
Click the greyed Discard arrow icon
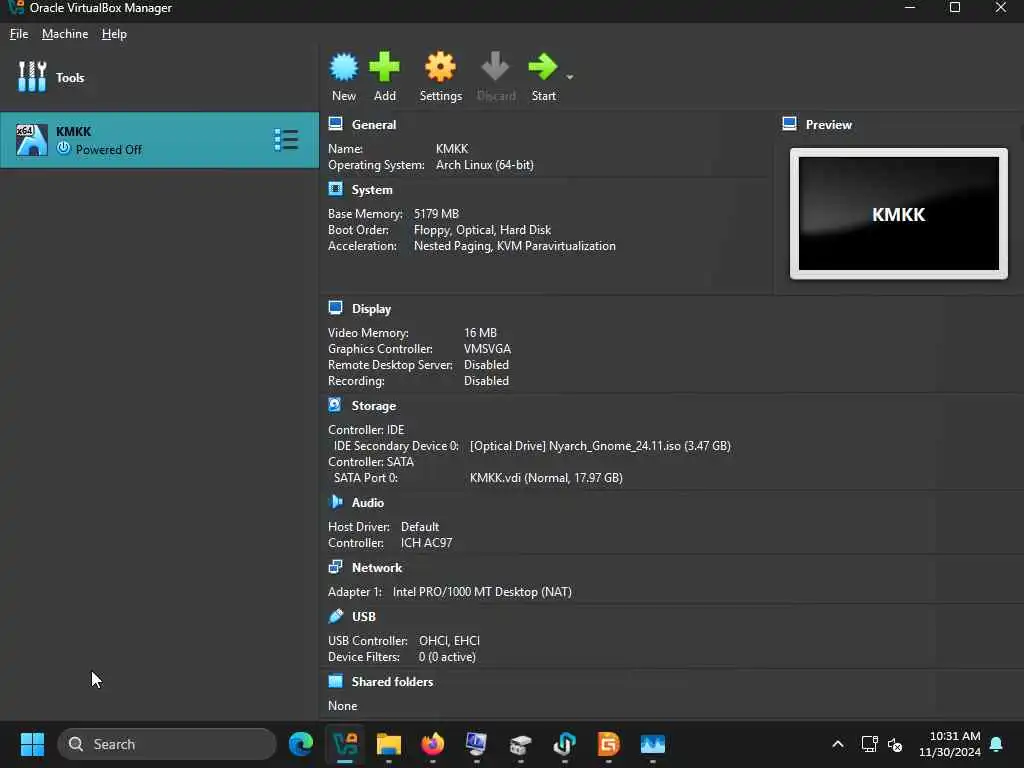pyautogui.click(x=495, y=67)
